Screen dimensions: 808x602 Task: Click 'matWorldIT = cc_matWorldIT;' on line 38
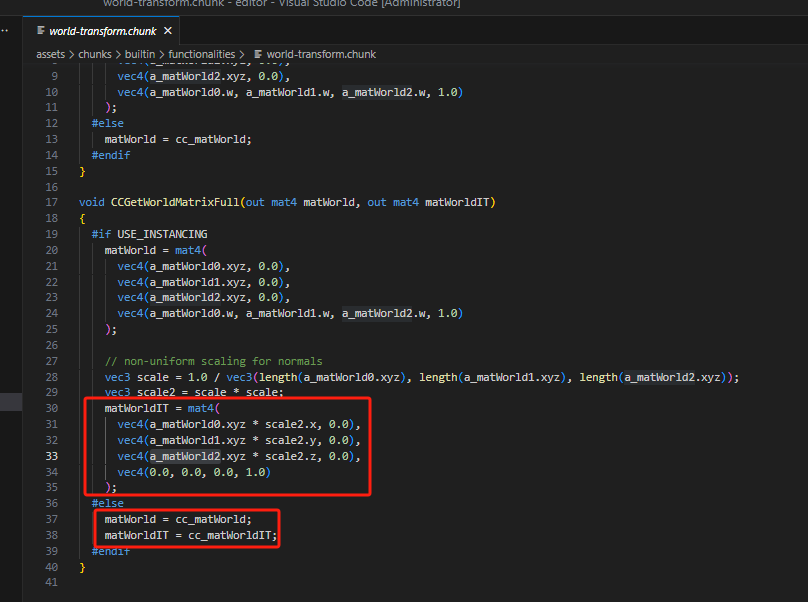click(191, 535)
